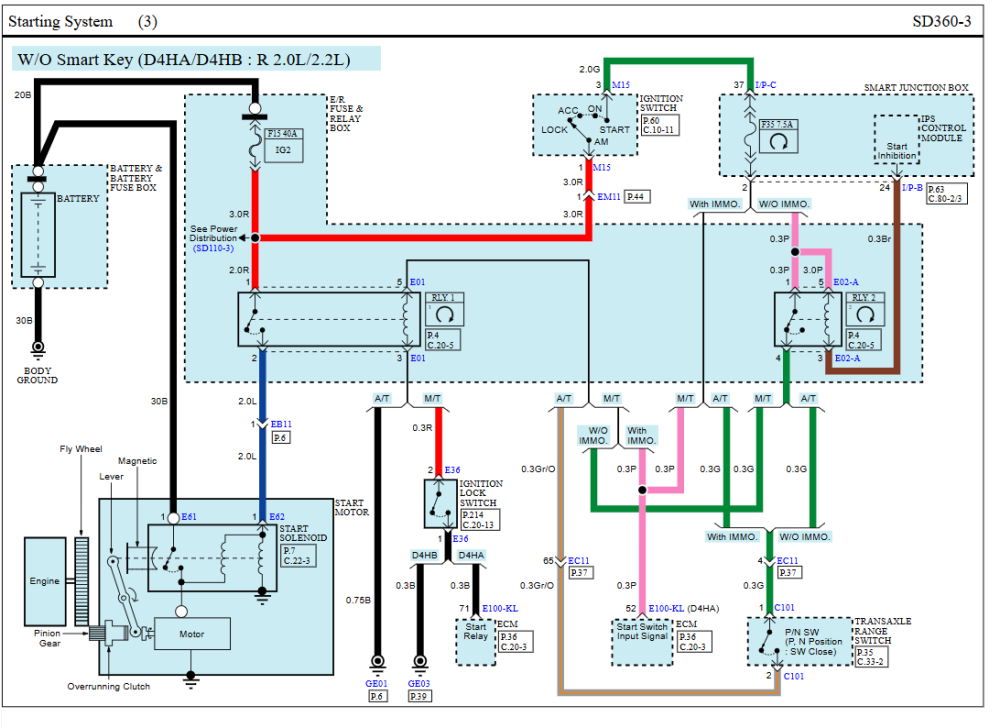Click the RLY 1 relay symbol icon

click(445, 314)
